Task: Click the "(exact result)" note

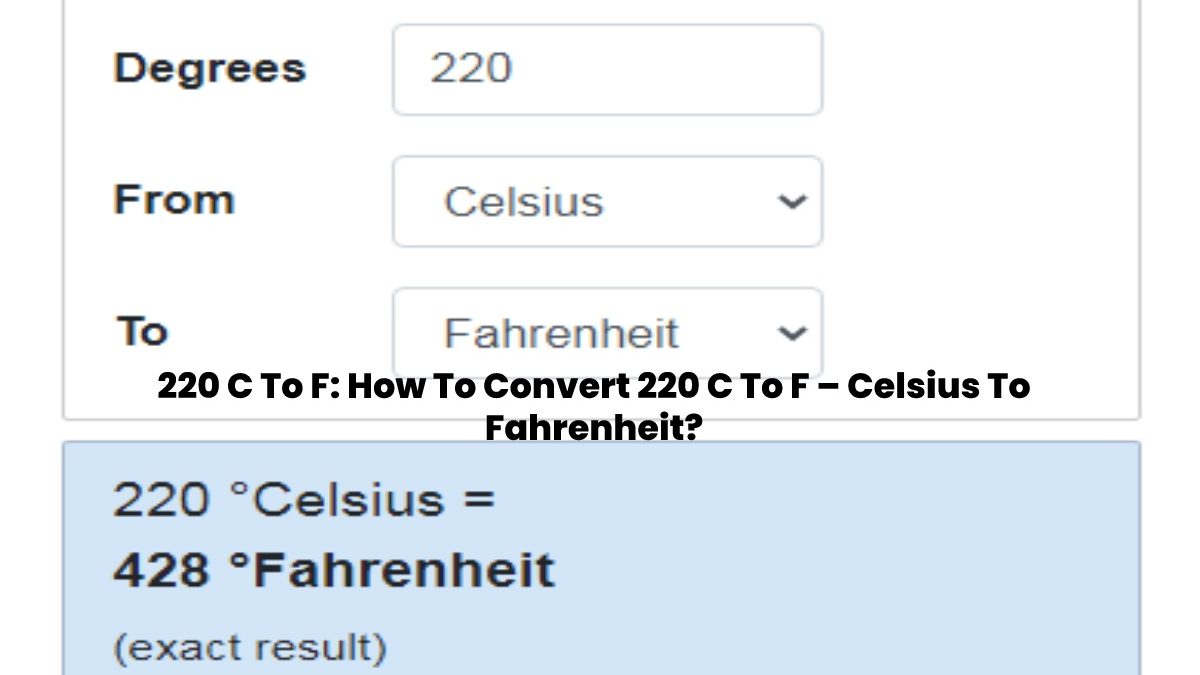Action: pyautogui.click(x=249, y=648)
